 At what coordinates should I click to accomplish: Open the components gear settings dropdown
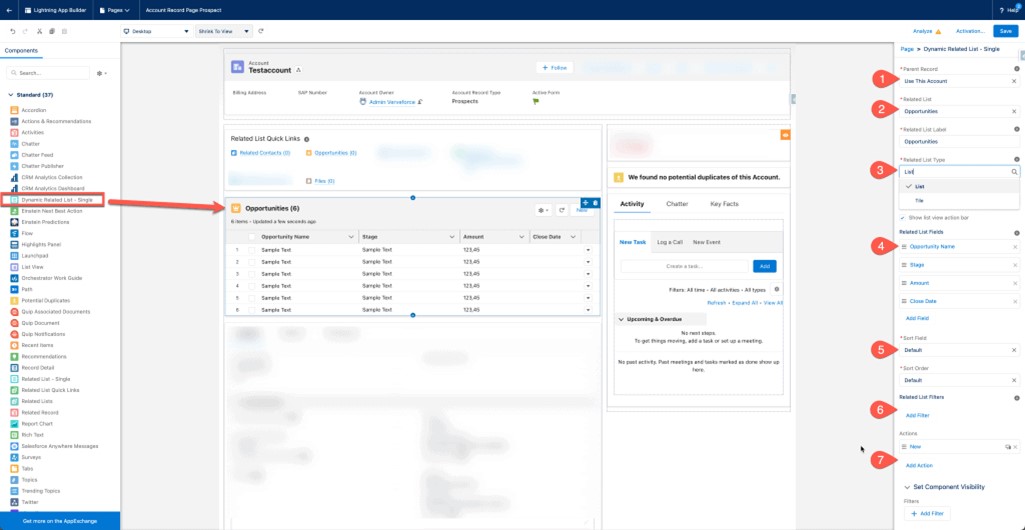point(102,73)
